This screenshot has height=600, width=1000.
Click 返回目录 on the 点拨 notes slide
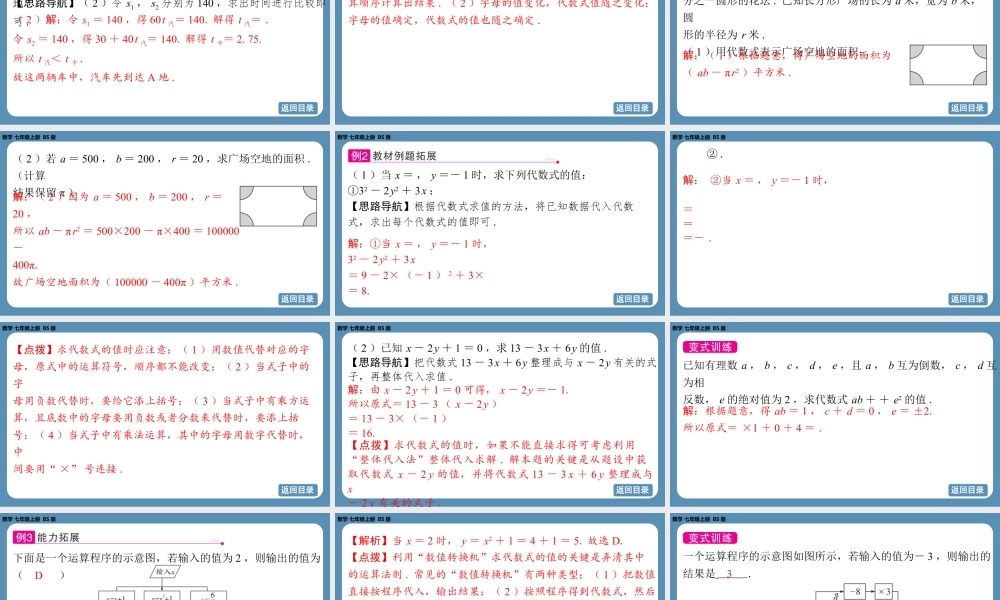tap(296, 490)
